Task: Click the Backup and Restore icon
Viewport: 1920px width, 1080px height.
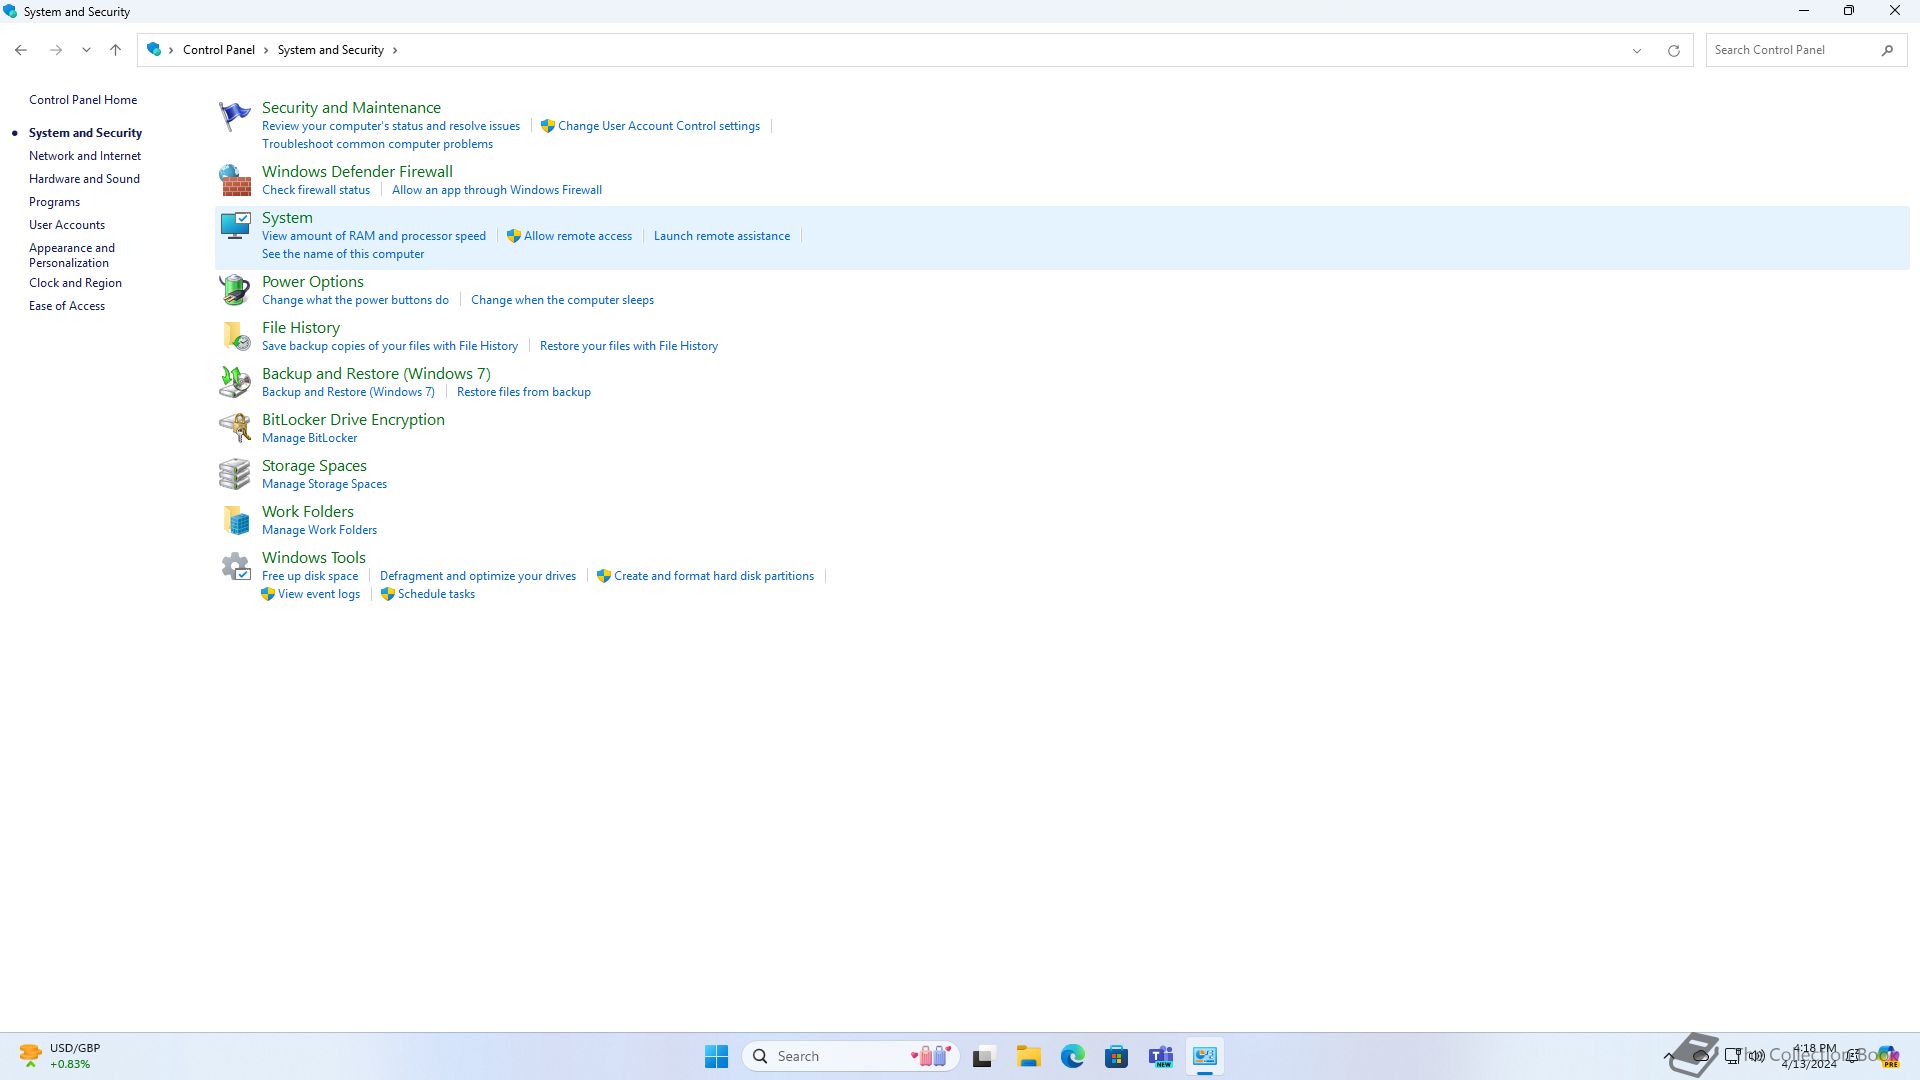Action: (235, 382)
